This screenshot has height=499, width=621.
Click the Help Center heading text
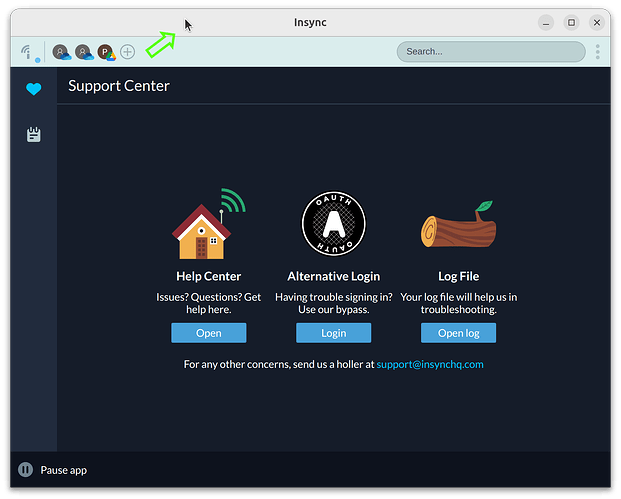pyautogui.click(x=209, y=276)
